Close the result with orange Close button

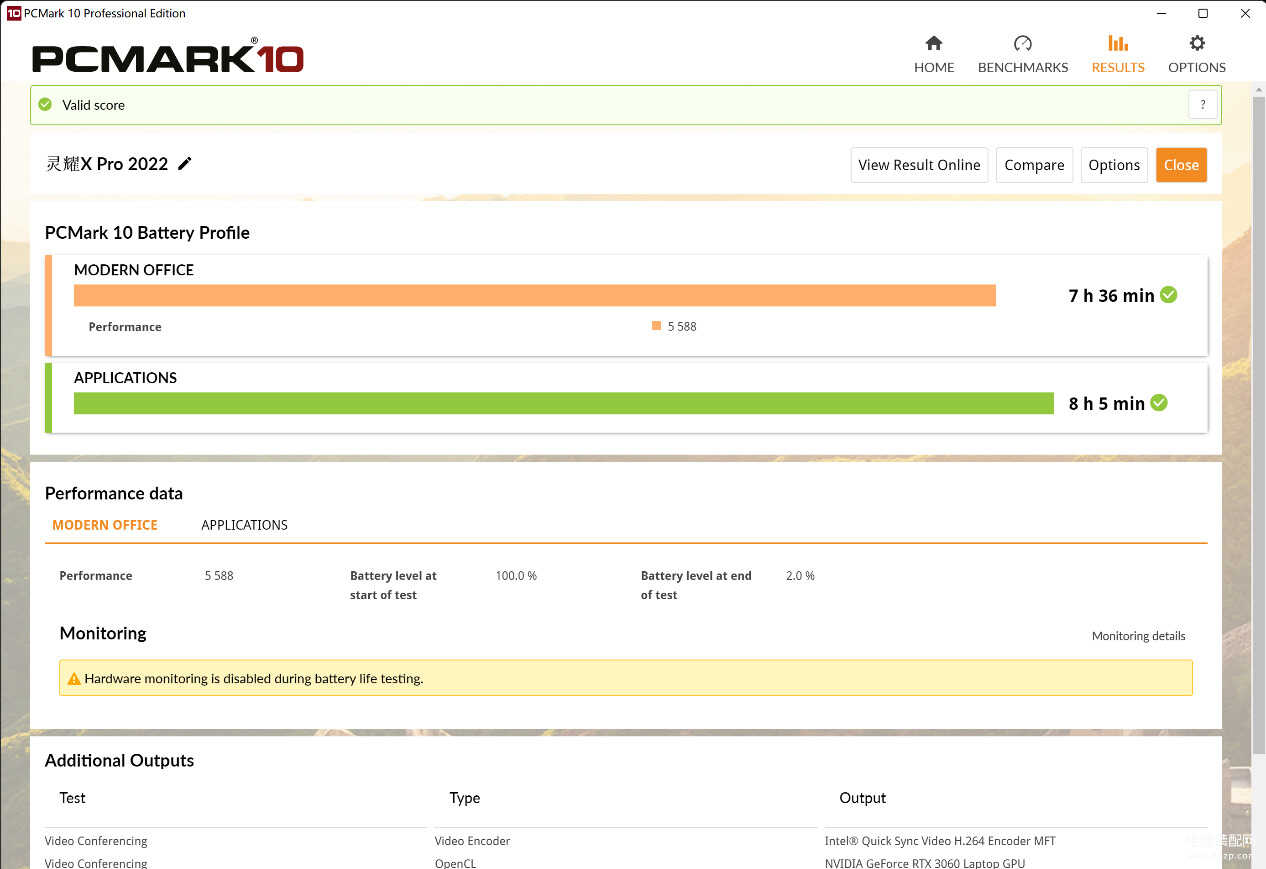pyautogui.click(x=1181, y=165)
